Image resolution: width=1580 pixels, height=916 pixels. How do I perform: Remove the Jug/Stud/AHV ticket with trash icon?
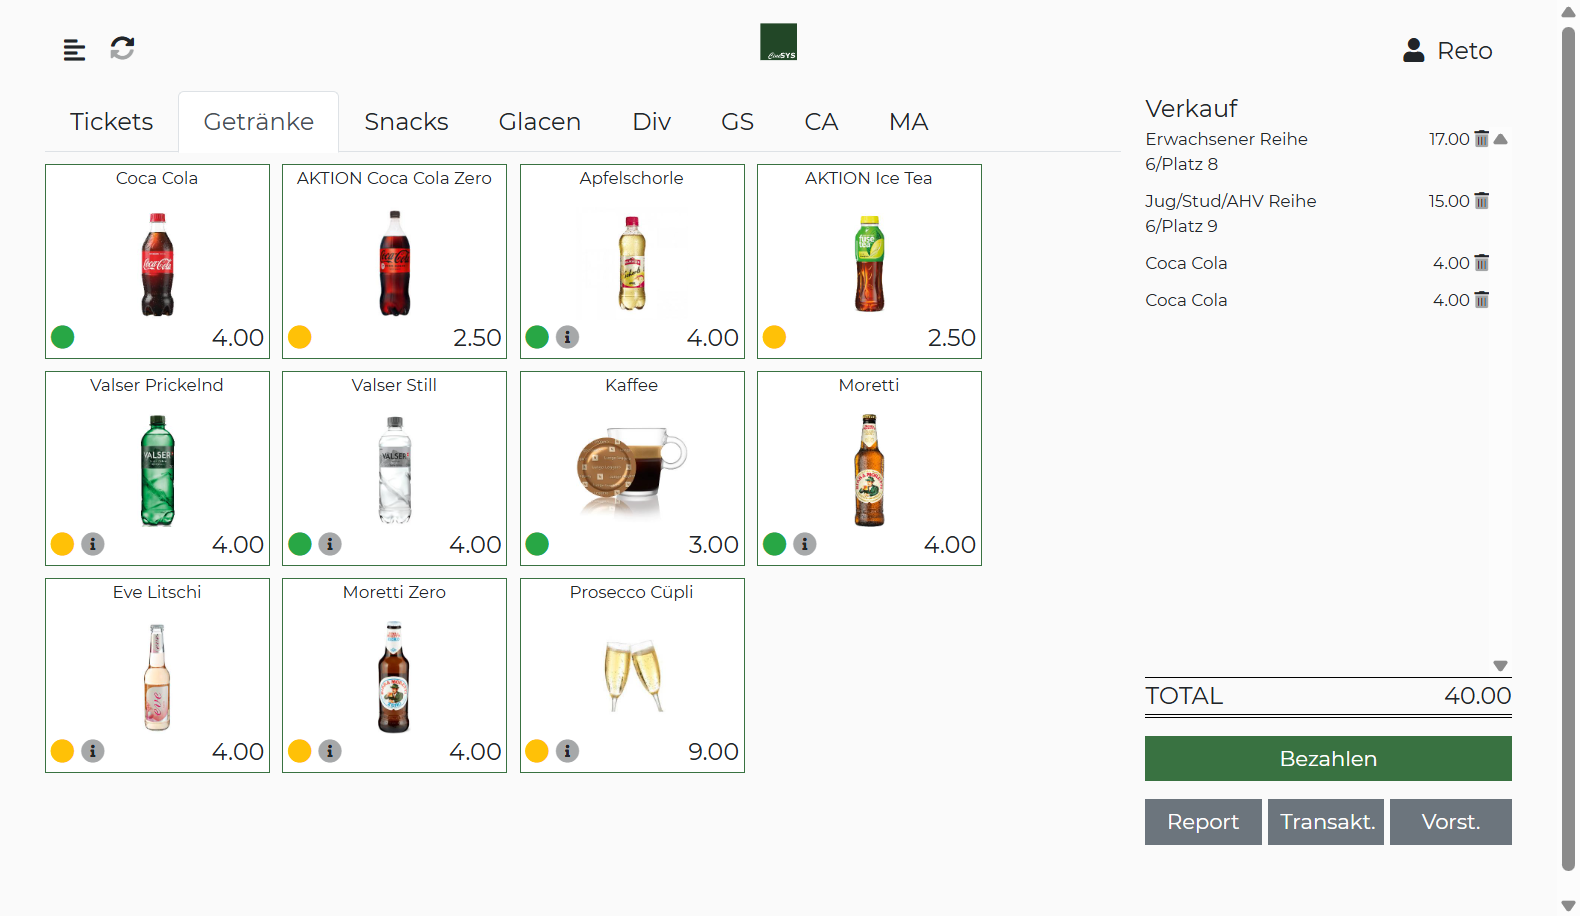click(1482, 201)
